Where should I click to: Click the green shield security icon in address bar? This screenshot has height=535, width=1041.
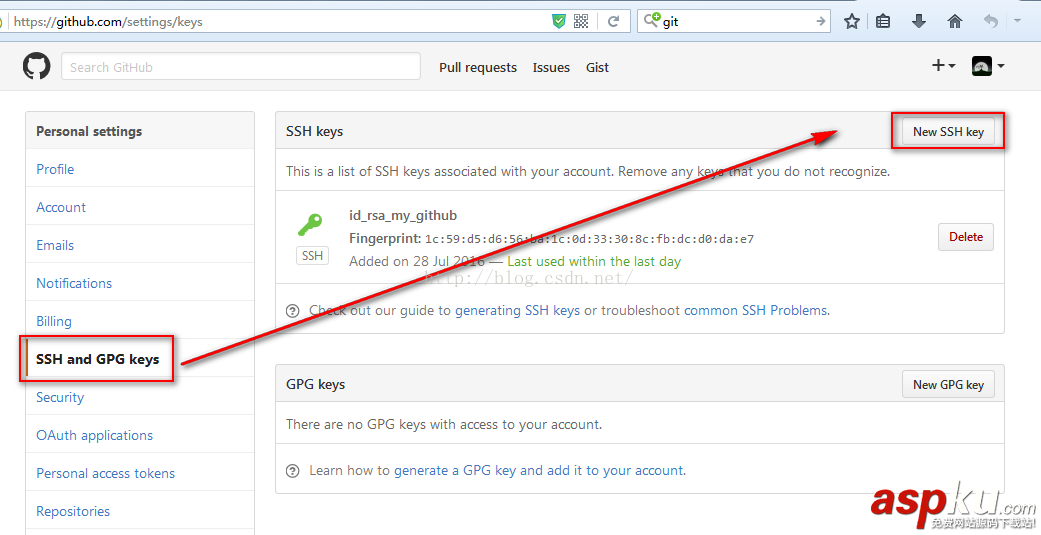click(559, 21)
